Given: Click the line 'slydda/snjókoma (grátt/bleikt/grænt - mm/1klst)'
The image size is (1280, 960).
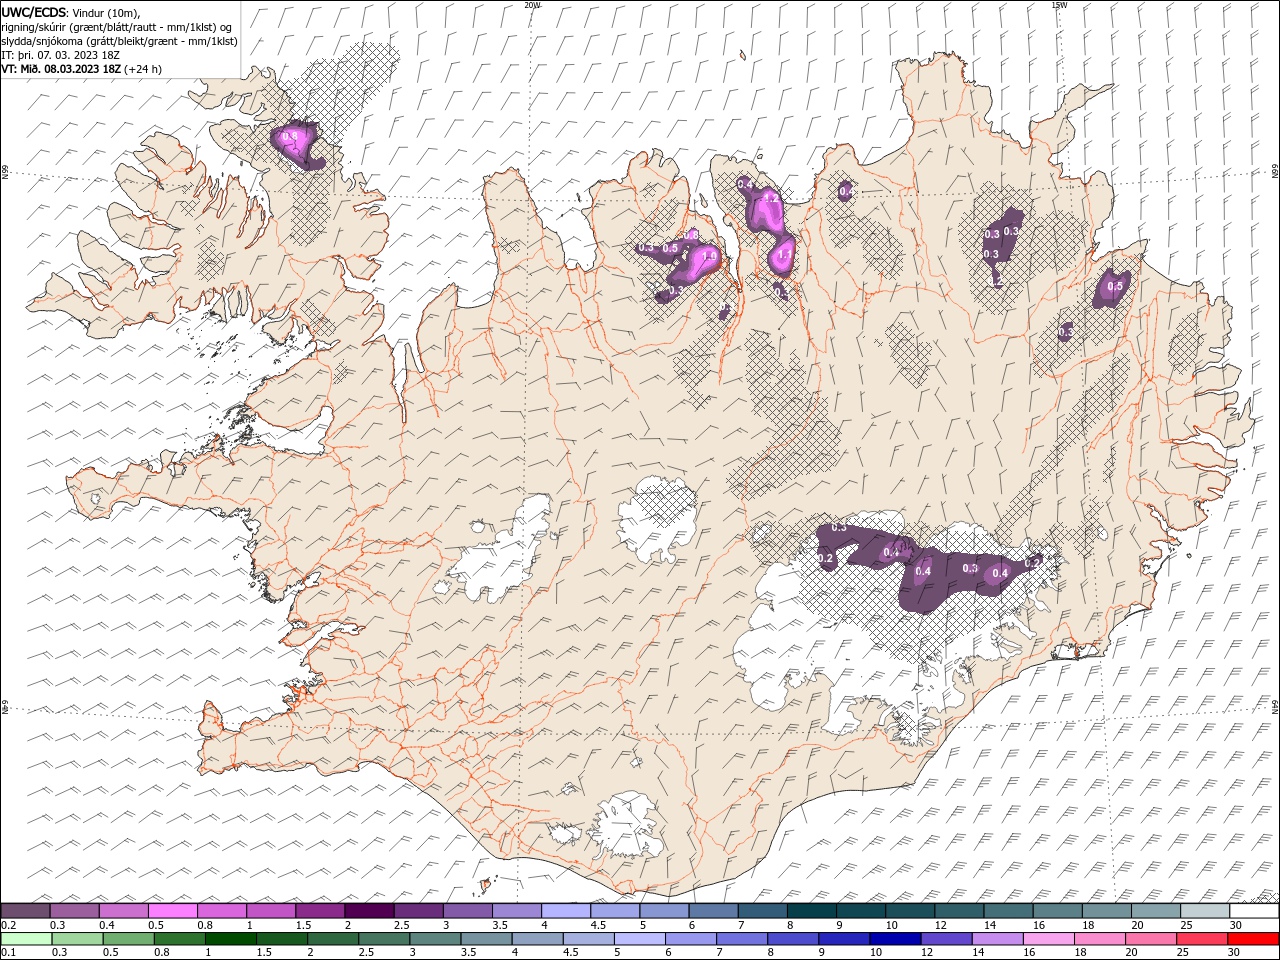Looking at the screenshot, I should point(120,40).
